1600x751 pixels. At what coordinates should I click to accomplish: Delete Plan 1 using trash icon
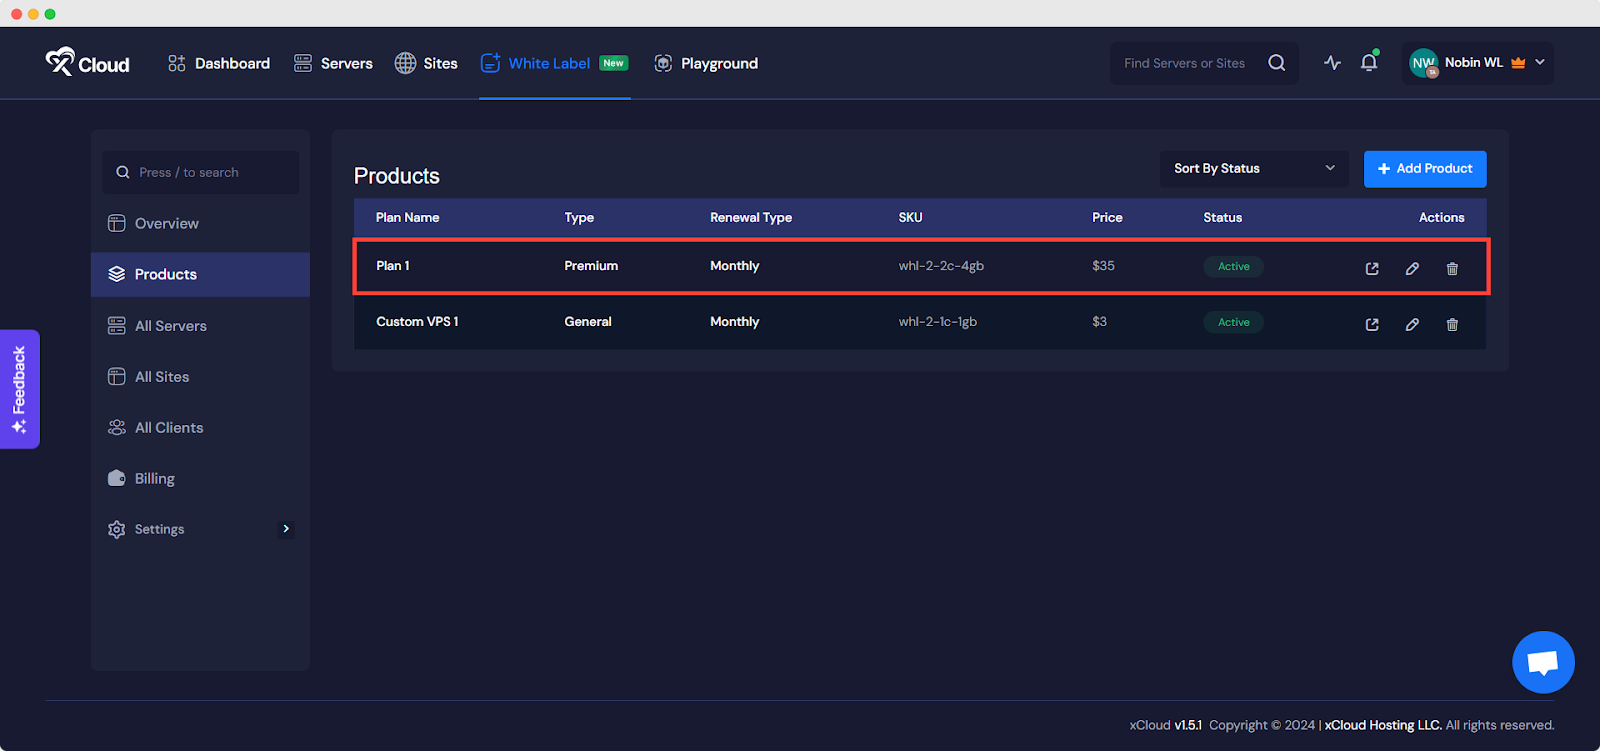click(x=1452, y=268)
